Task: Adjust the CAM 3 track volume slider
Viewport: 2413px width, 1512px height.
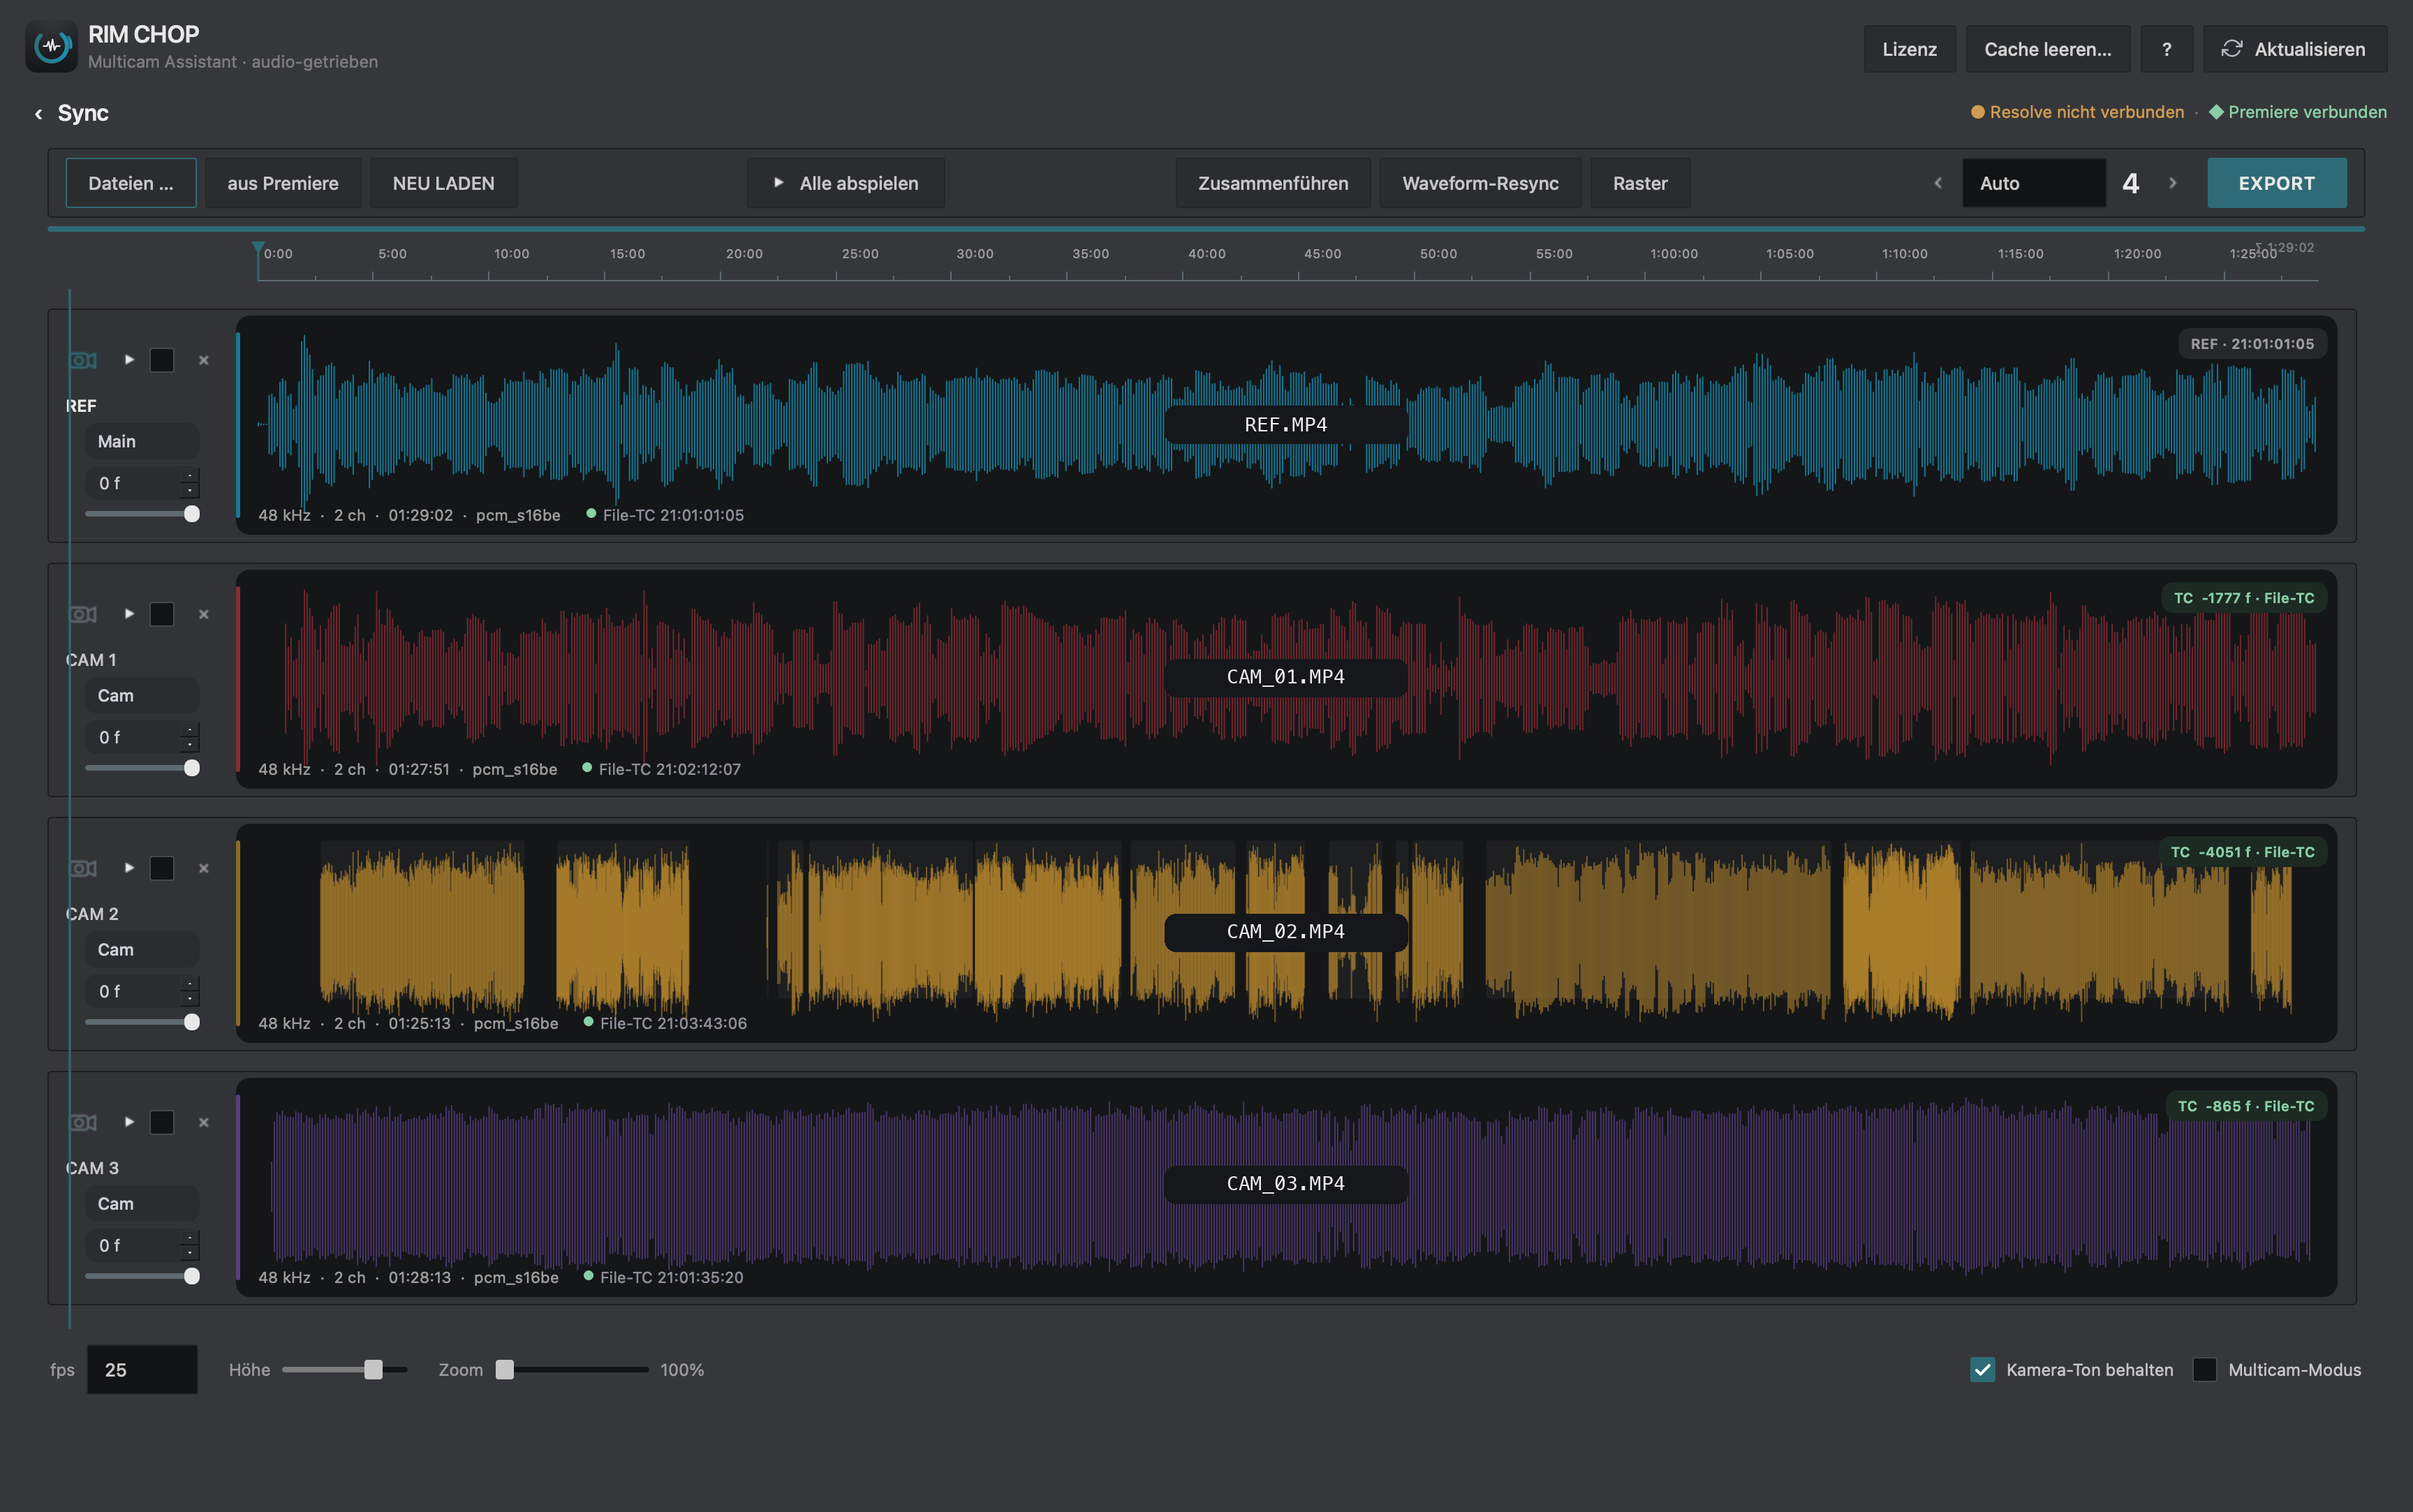Action: click(142, 1276)
